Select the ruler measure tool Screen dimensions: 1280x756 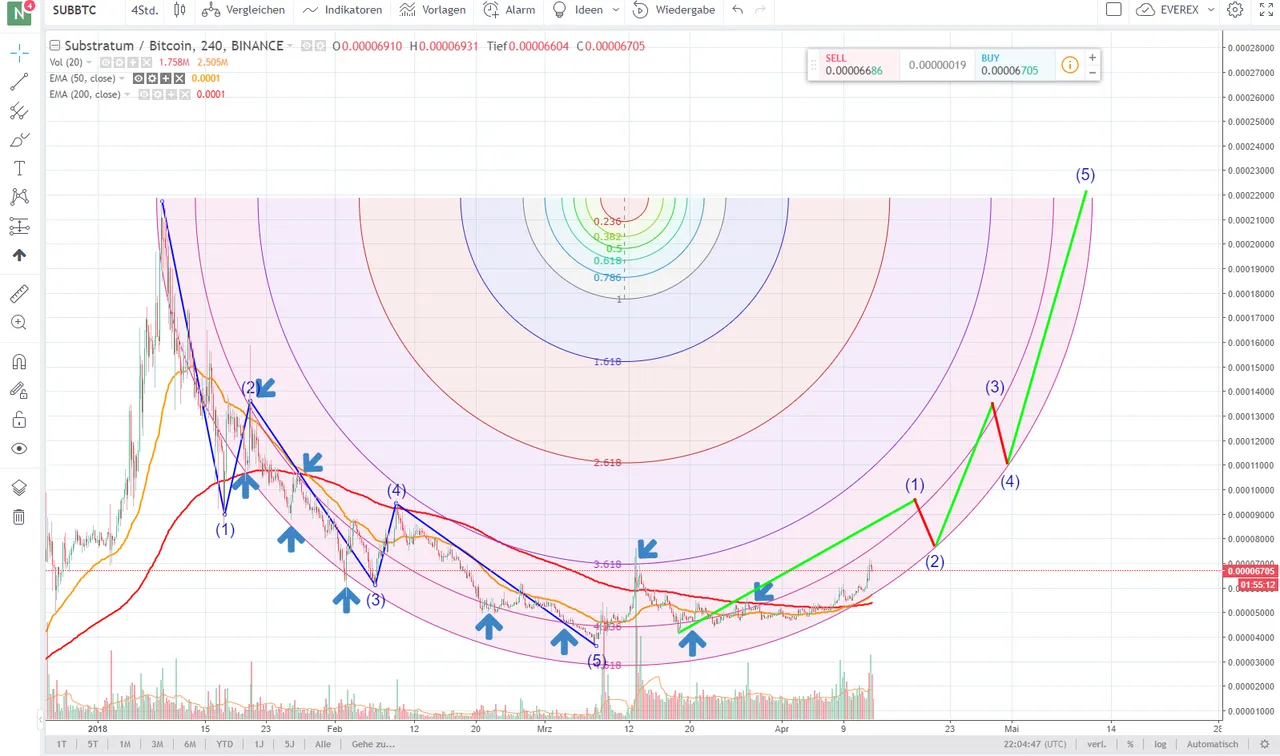pyautogui.click(x=19, y=294)
